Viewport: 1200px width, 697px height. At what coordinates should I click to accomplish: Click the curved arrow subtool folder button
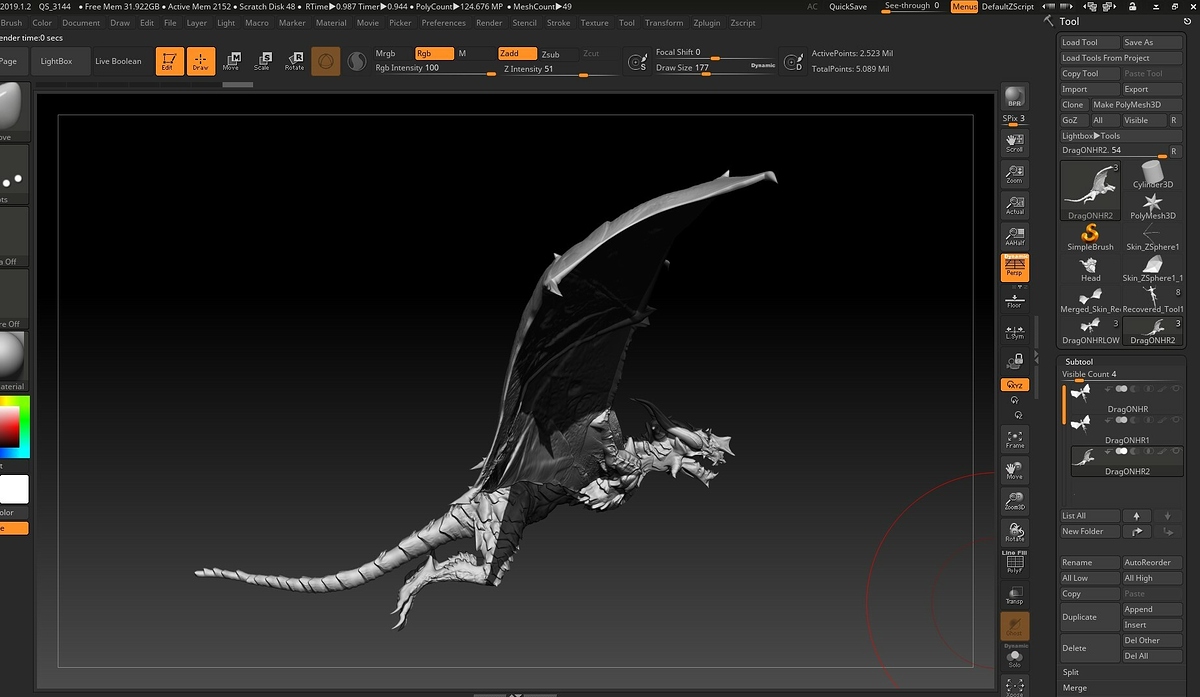click(x=1136, y=531)
